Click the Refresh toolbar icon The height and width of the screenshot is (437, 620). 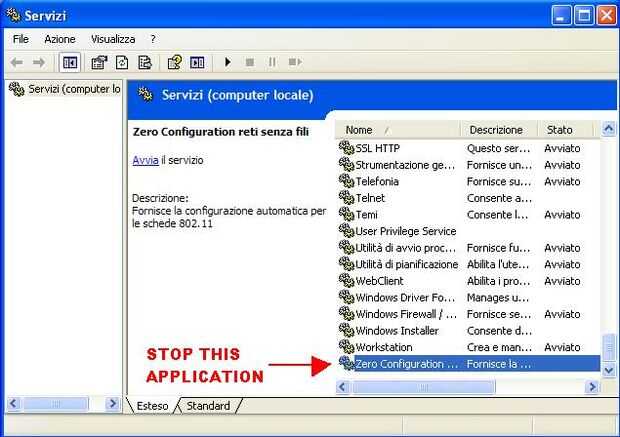(122, 62)
